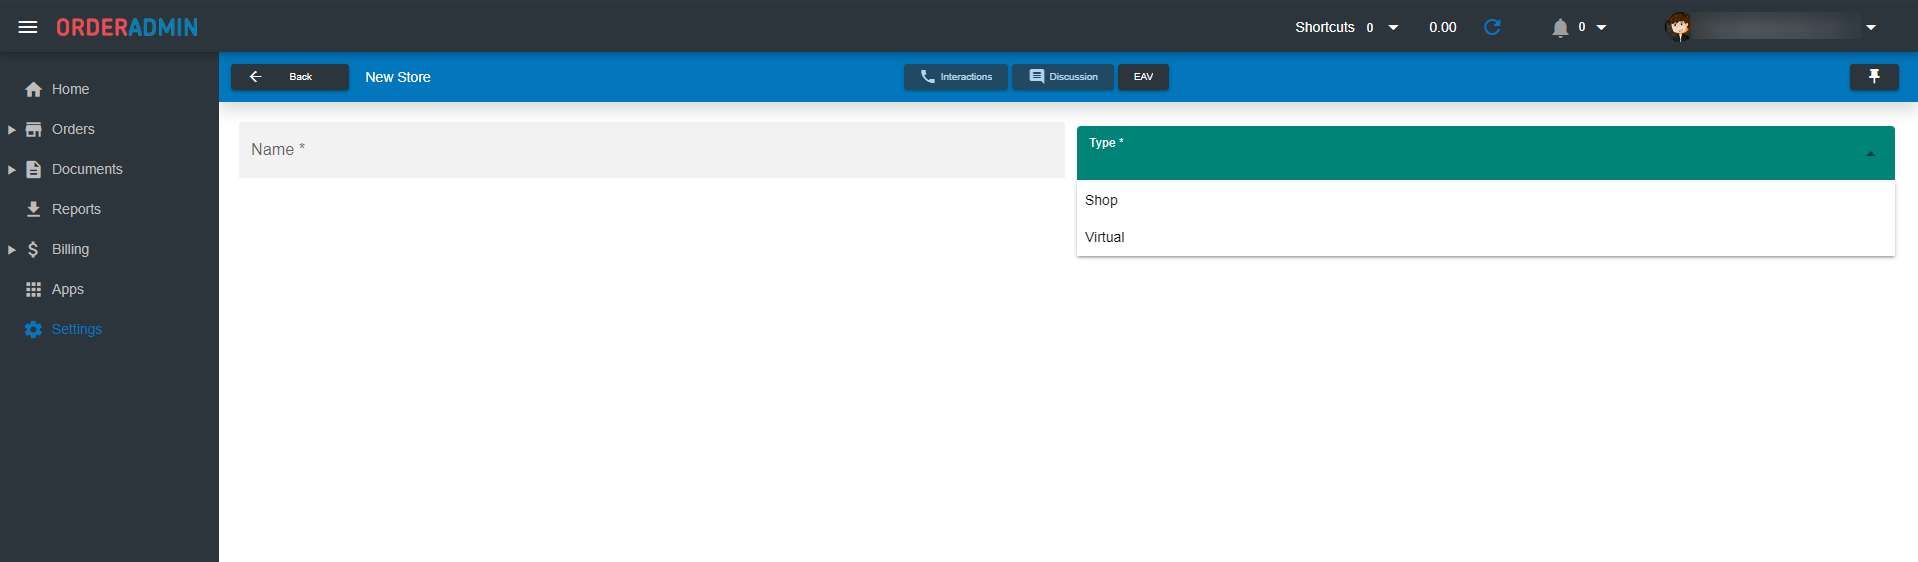Viewport: 1918px width, 562px height.
Task: Expand the Orders tree arrow
Action: [x=11, y=129]
